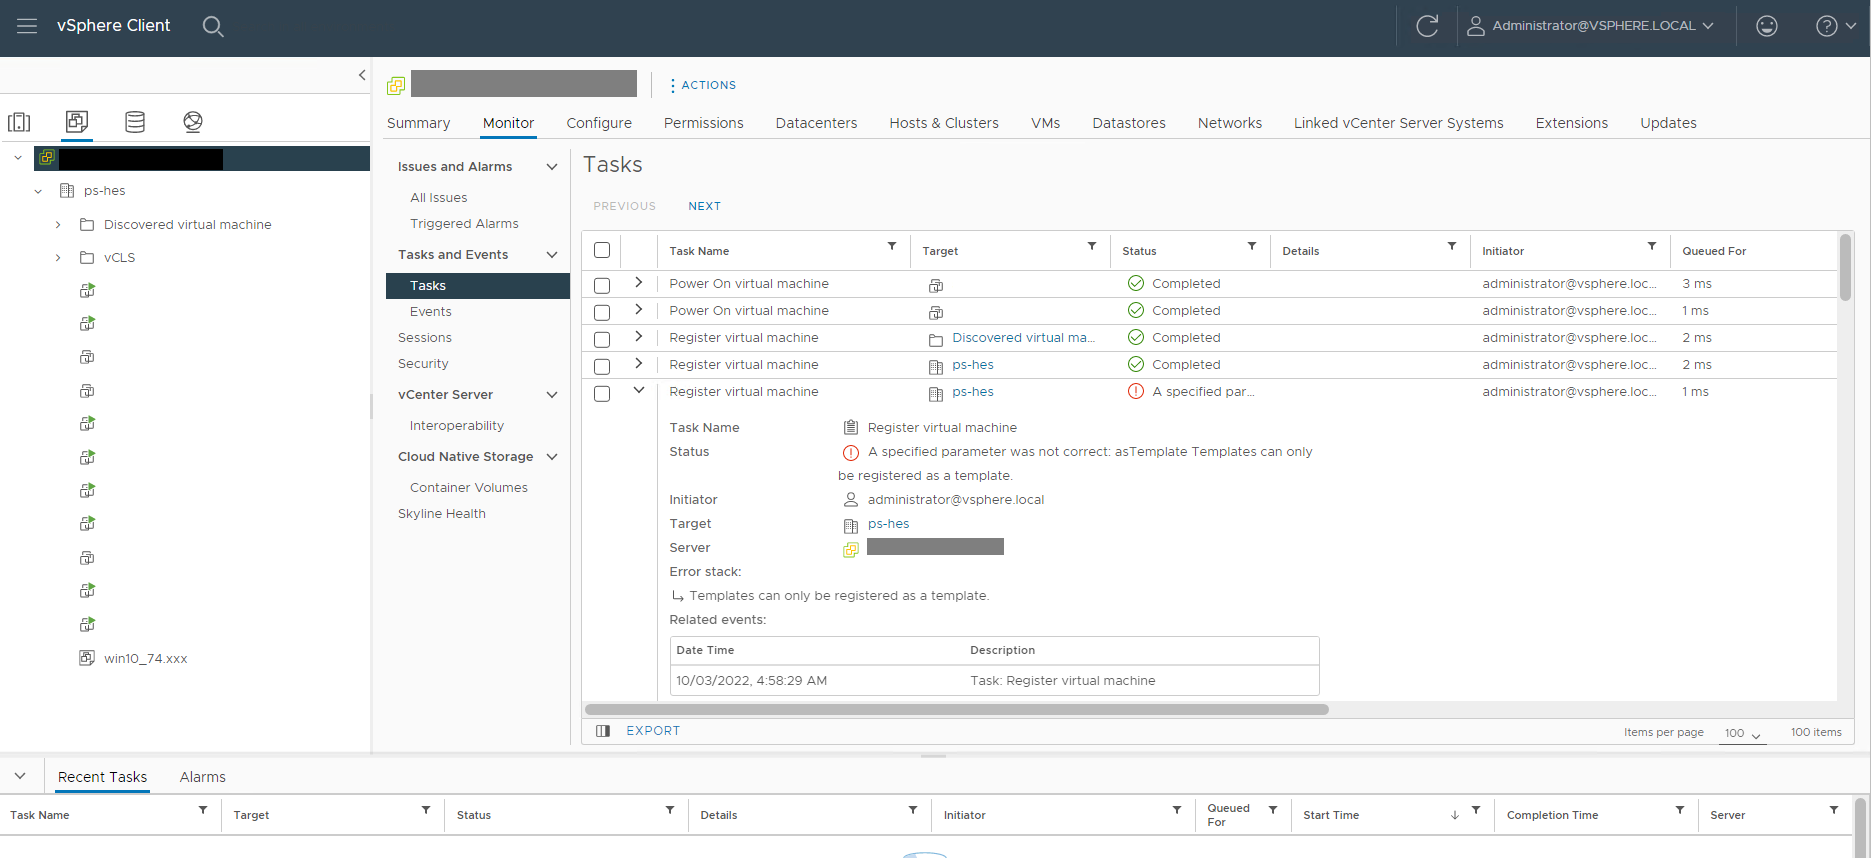This screenshot has width=1871, height=858.
Task: Go to the Next tasks page
Action: pyautogui.click(x=704, y=206)
